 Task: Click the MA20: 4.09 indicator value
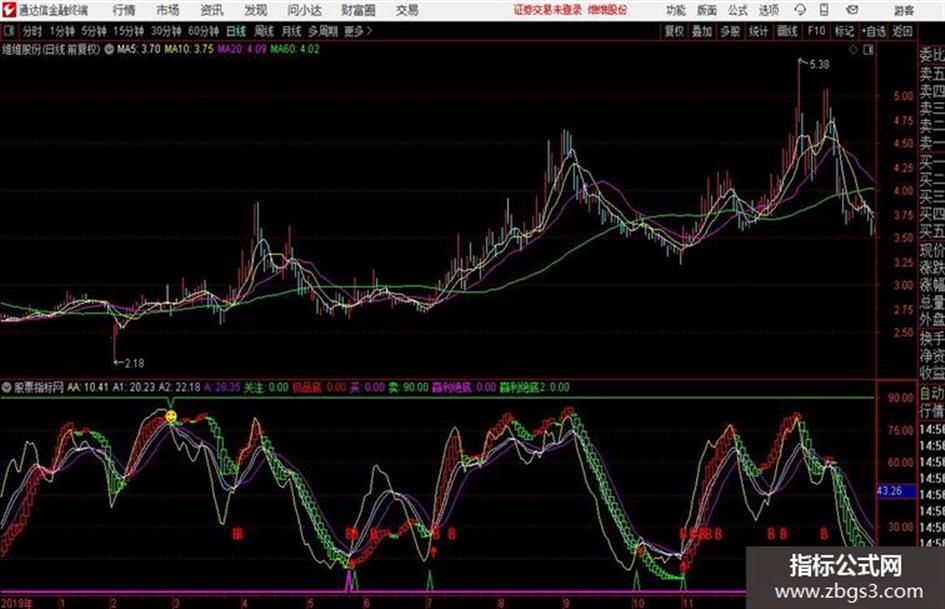tap(242, 49)
